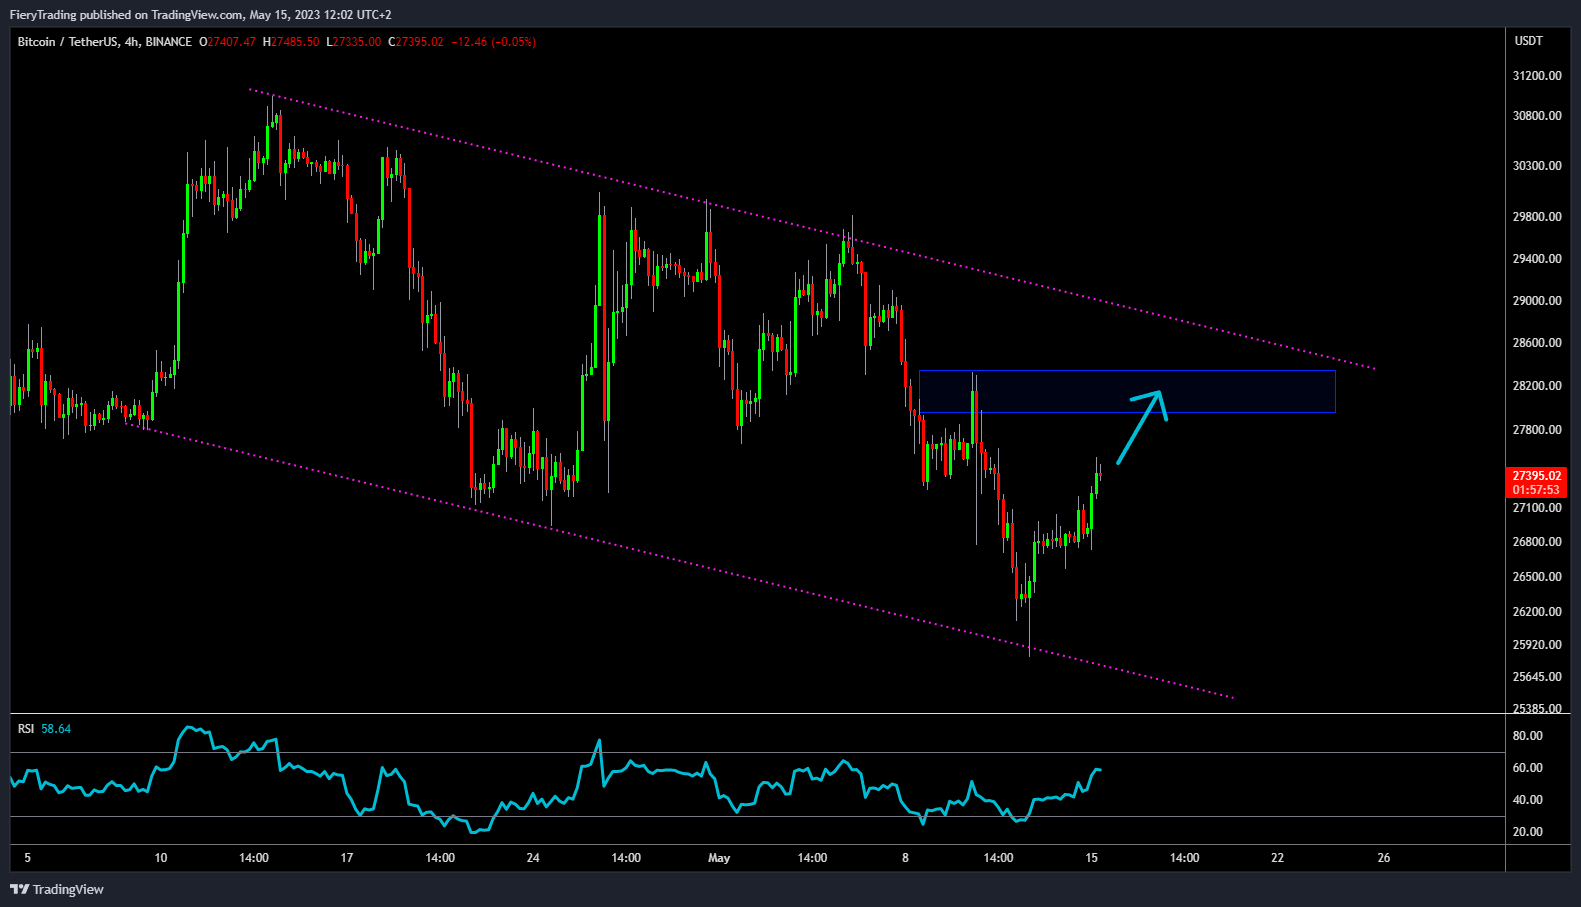
Task: Click the 27800.00 price axis label
Action: coord(1537,430)
